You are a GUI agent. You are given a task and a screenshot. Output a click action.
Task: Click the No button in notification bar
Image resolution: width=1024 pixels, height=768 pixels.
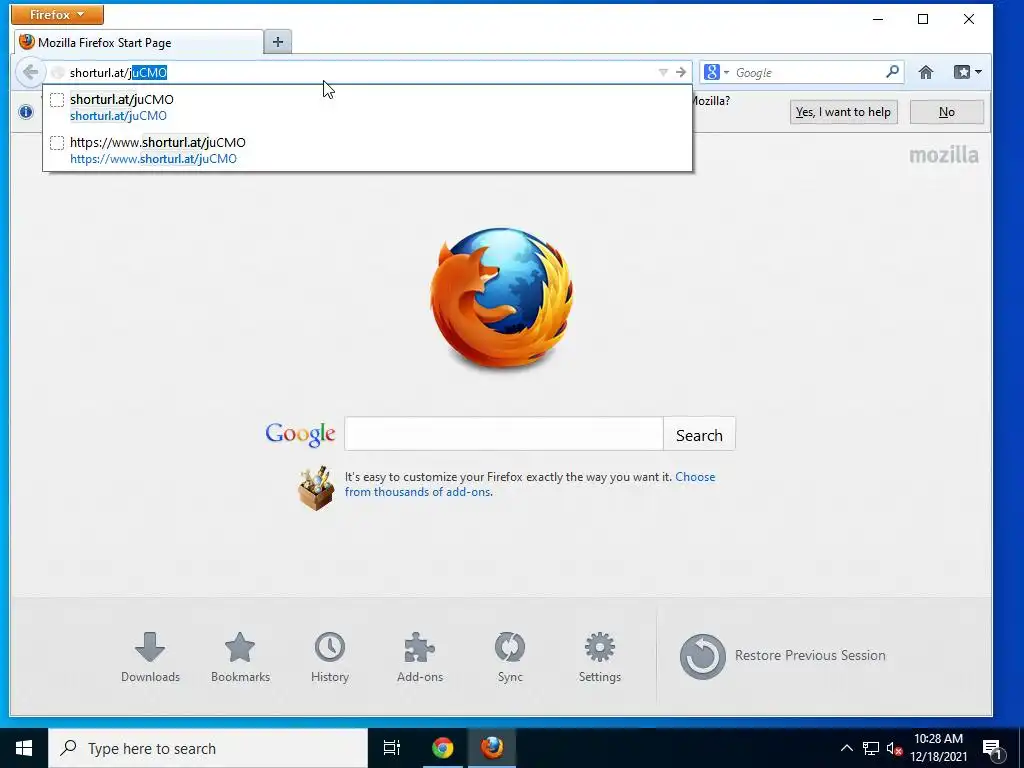pyautogui.click(x=946, y=112)
